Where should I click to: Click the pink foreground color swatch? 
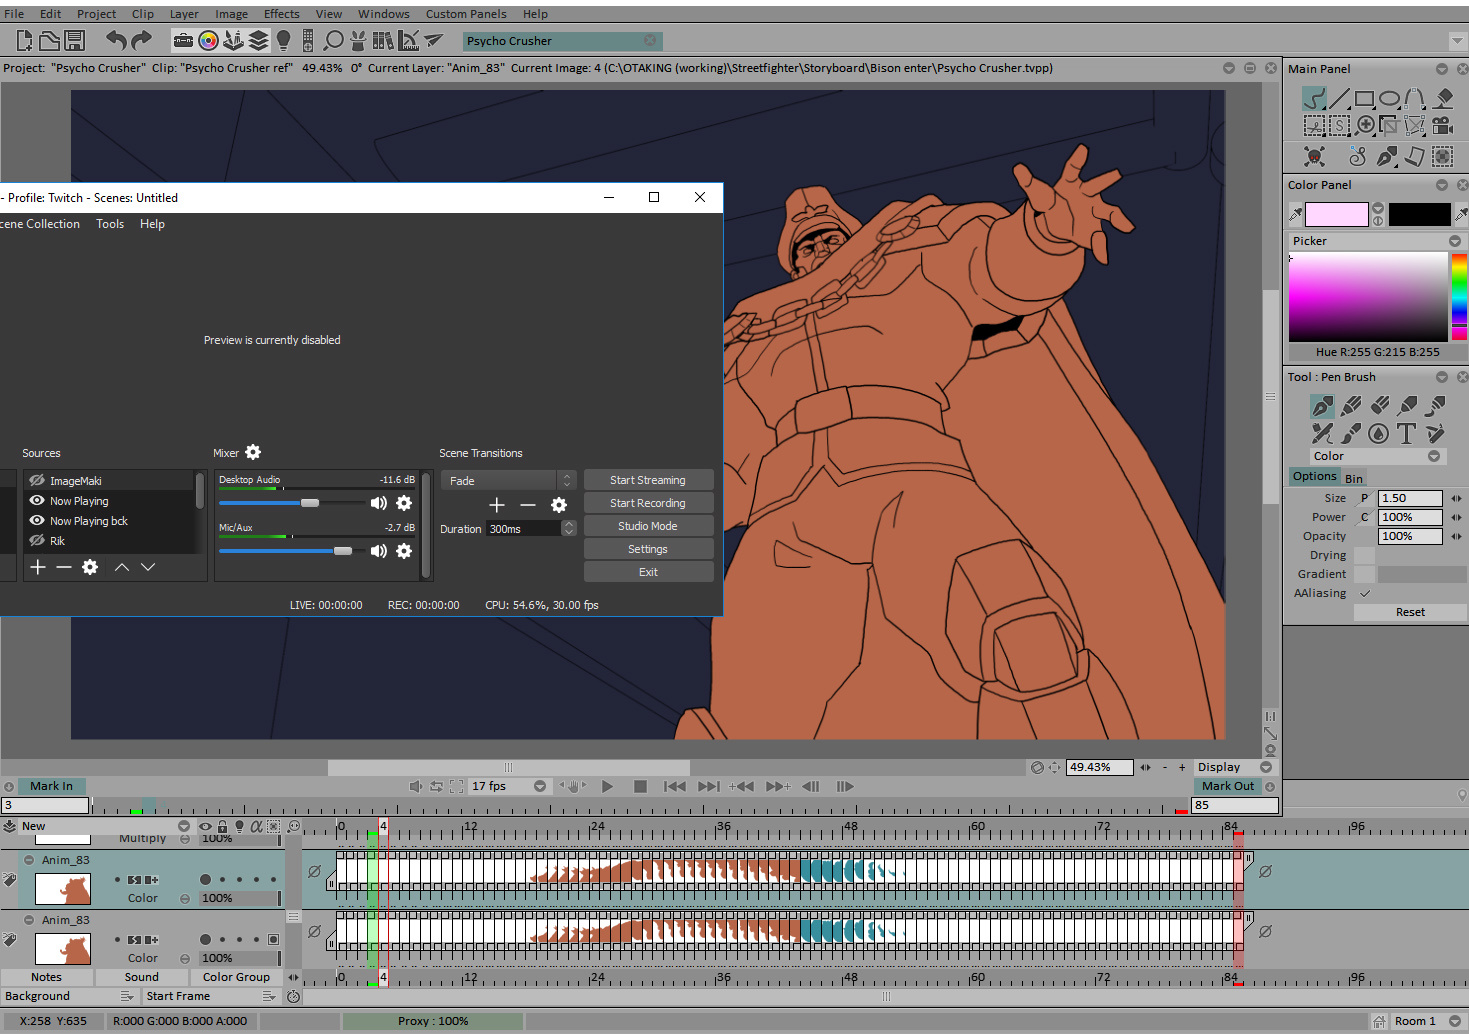[x=1336, y=214]
